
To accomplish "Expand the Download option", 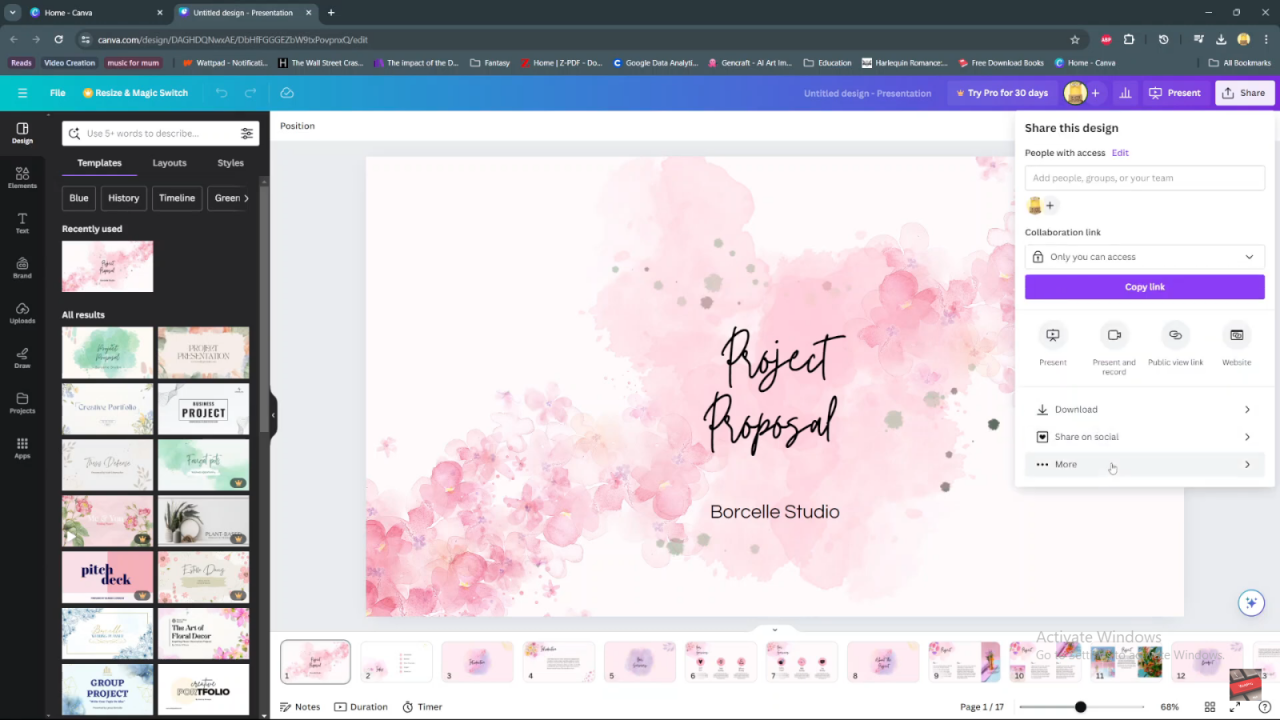I will click(x=1145, y=409).
